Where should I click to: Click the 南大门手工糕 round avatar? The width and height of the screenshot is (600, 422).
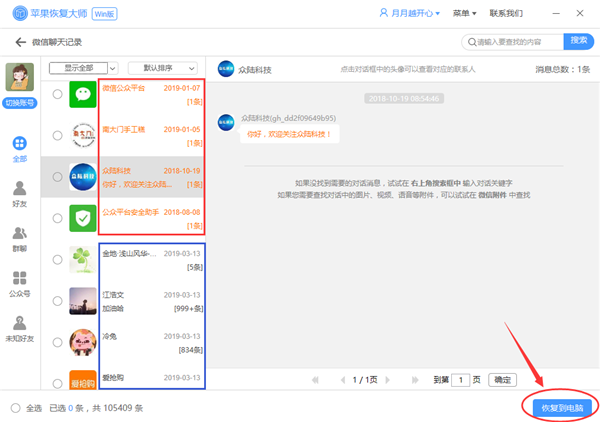click(83, 135)
